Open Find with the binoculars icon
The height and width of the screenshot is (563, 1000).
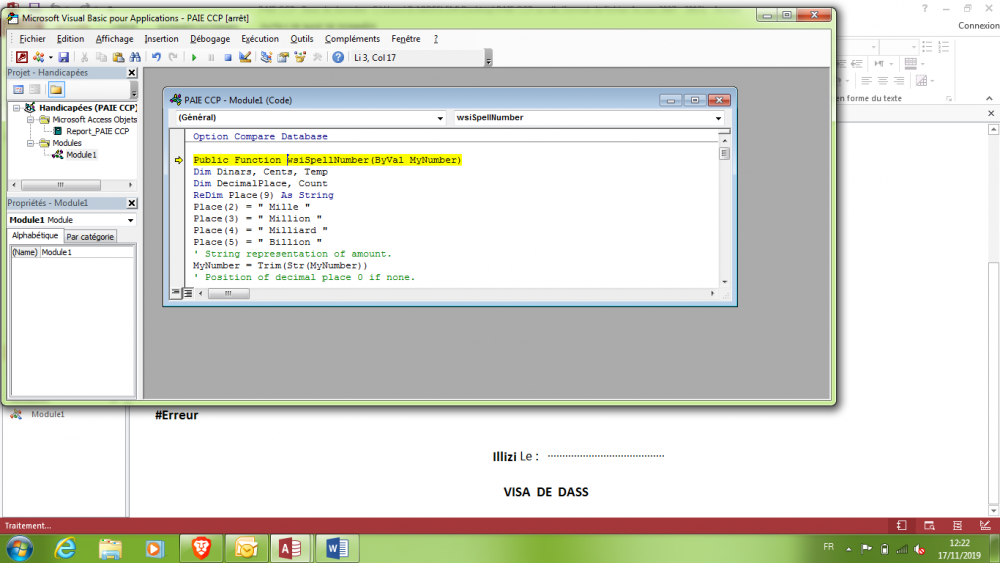(135, 57)
